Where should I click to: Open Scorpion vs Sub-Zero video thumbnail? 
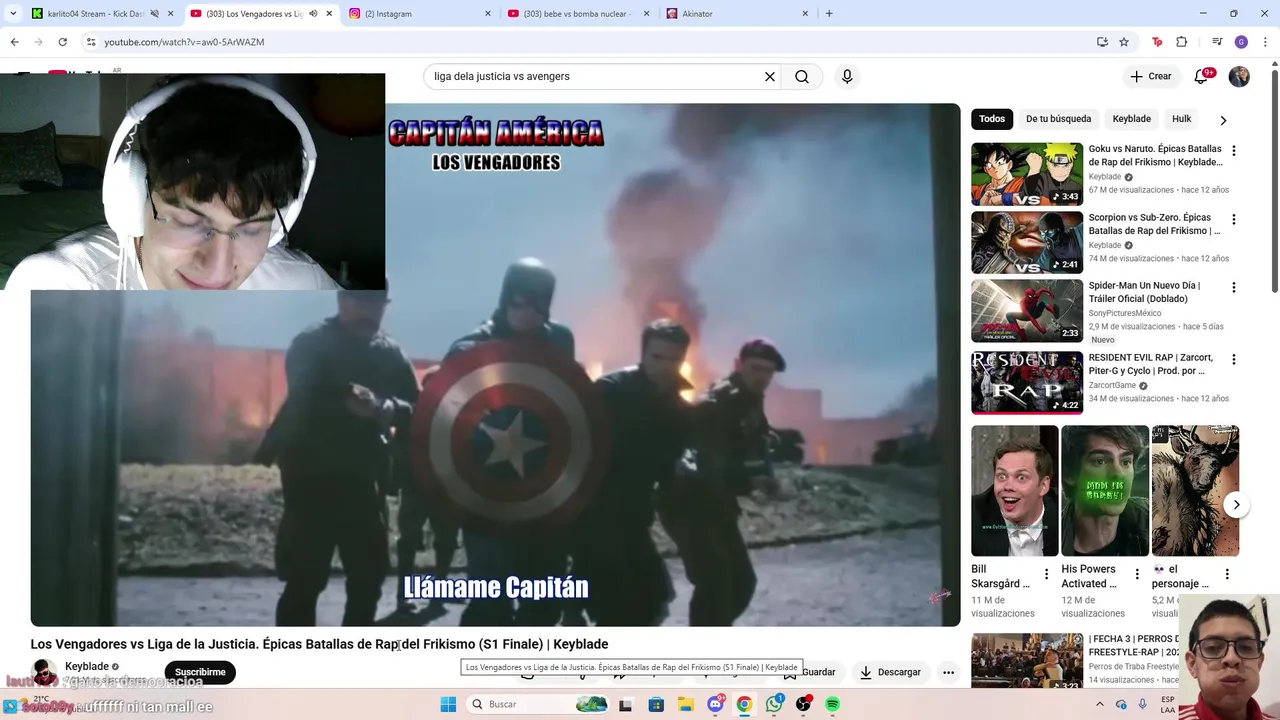point(1027,242)
